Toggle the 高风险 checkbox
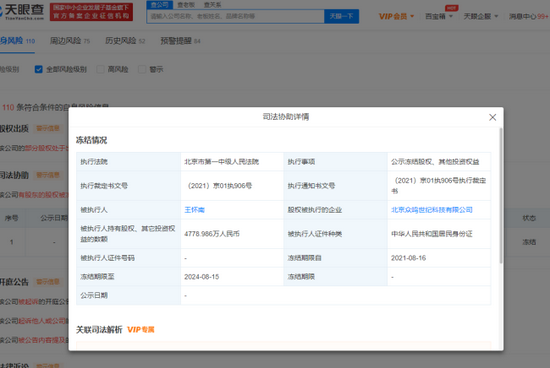Viewport: 550px width, 368px height. point(100,69)
